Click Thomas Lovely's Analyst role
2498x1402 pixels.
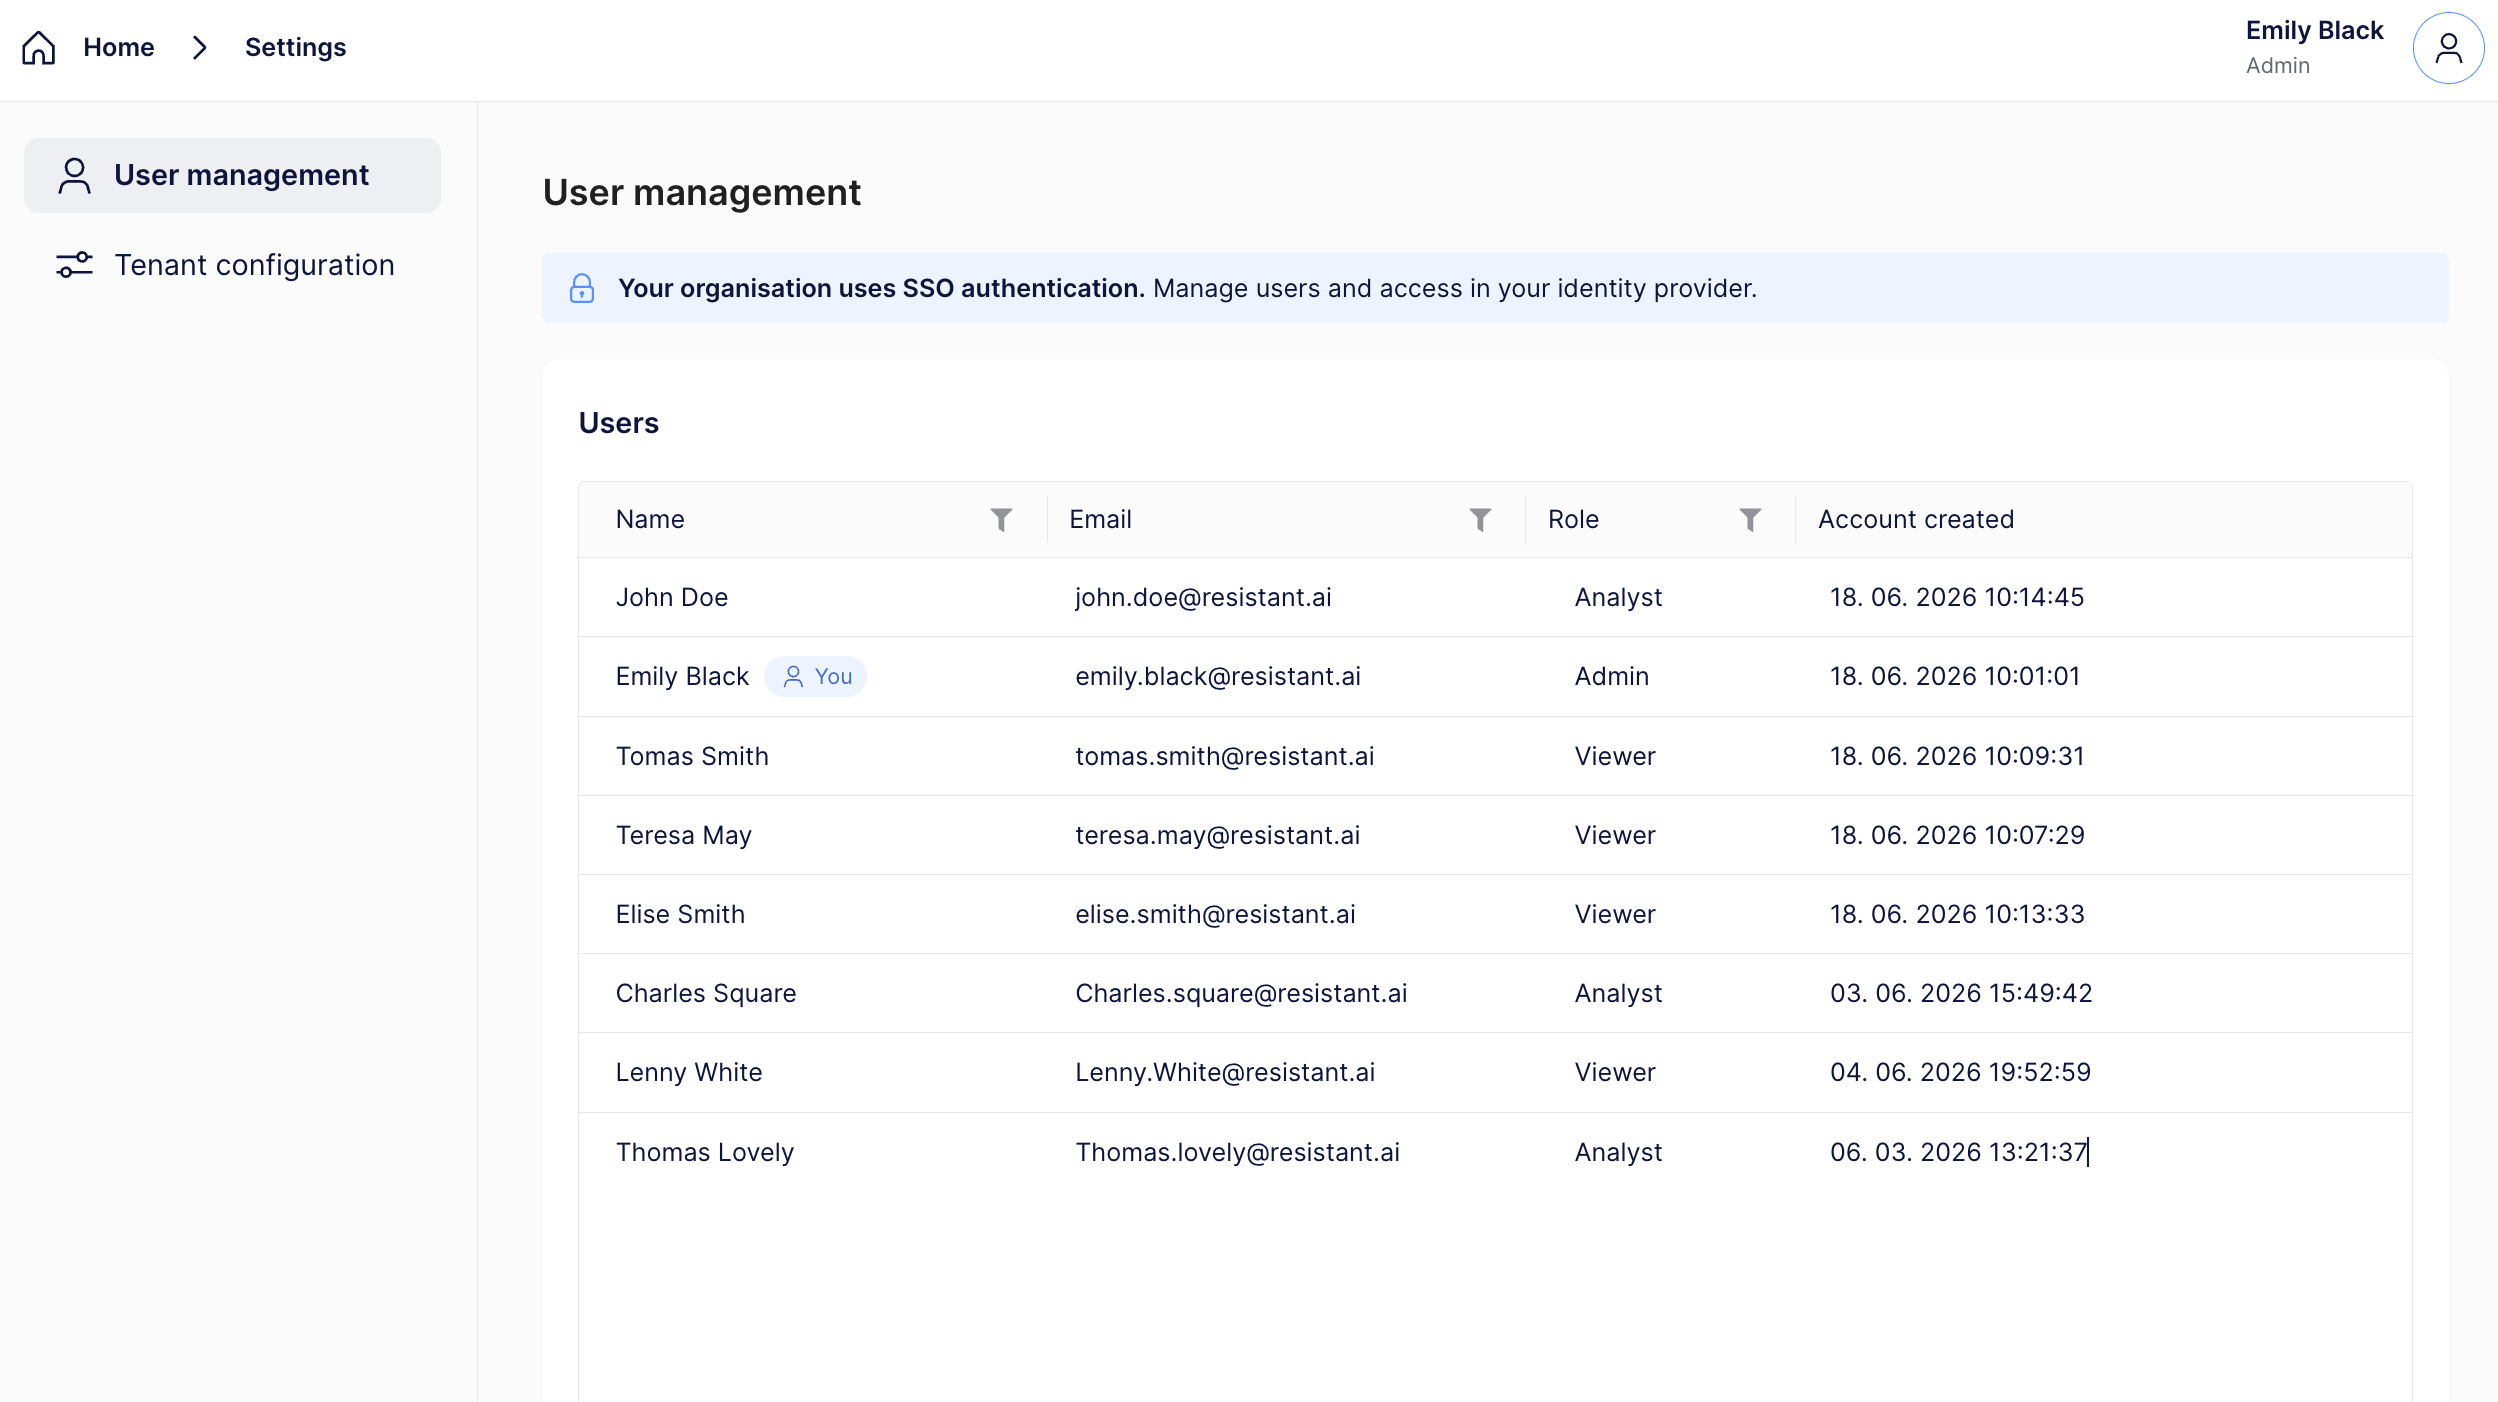coord(1618,1153)
